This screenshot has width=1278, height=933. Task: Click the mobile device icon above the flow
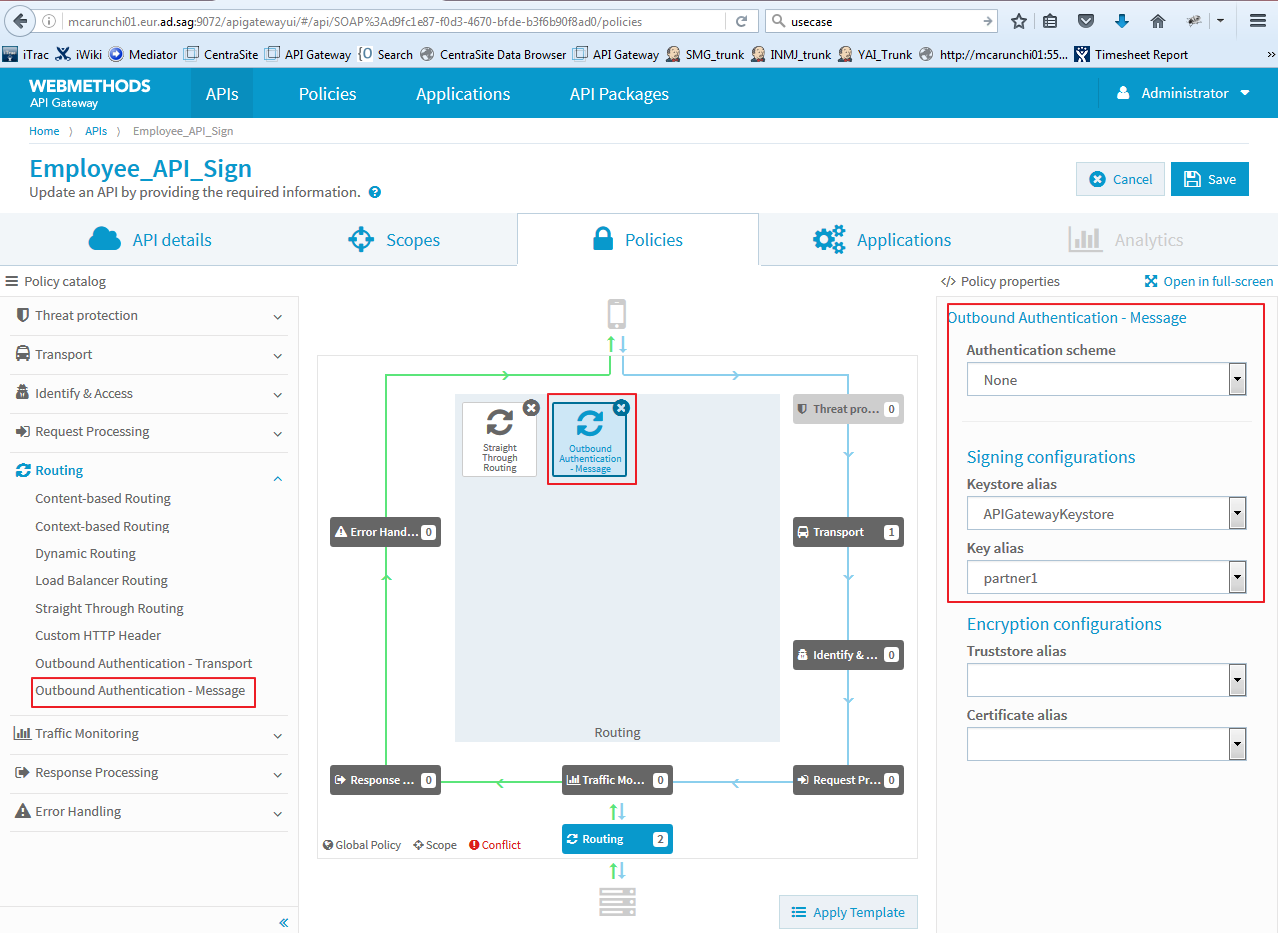coord(617,314)
